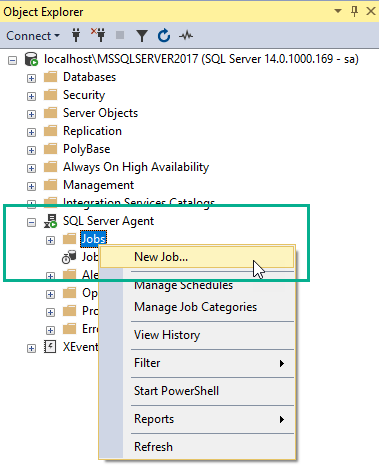Collapse the localhost server node
Screen dimensions: 379x466
13,61
